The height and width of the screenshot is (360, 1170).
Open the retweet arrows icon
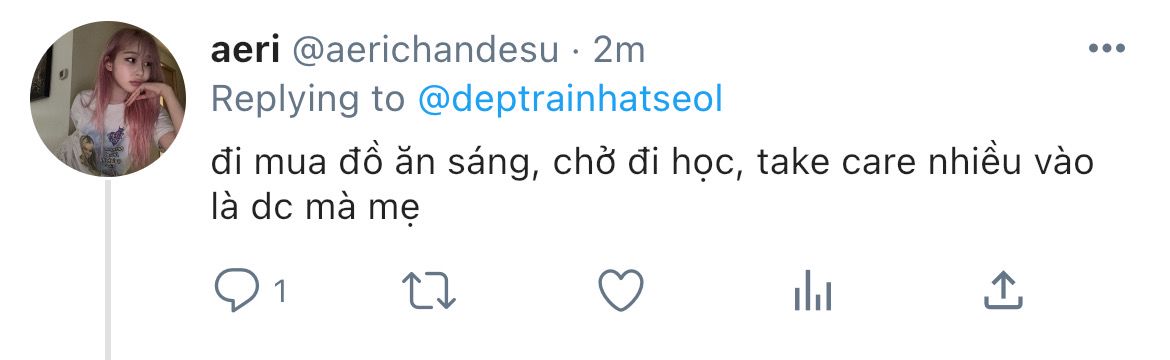[x=429, y=291]
